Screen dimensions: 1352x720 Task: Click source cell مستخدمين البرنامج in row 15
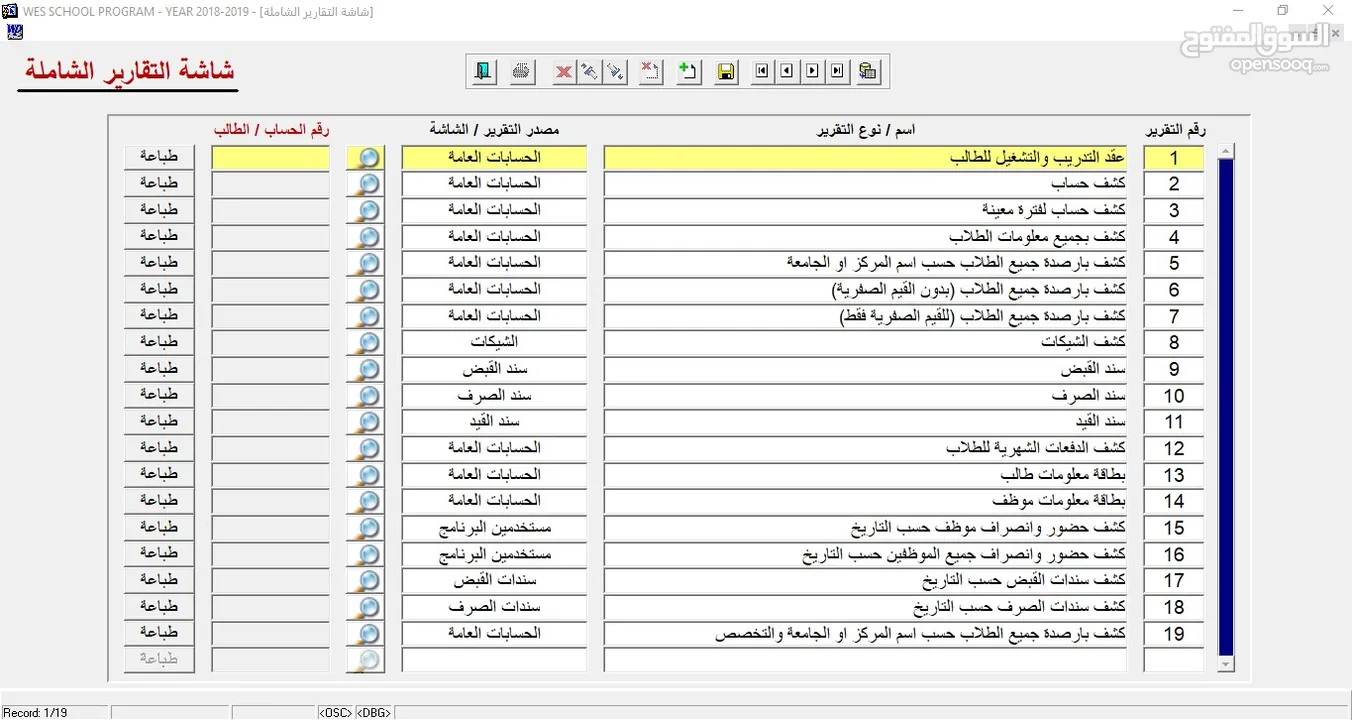pyautogui.click(x=494, y=527)
